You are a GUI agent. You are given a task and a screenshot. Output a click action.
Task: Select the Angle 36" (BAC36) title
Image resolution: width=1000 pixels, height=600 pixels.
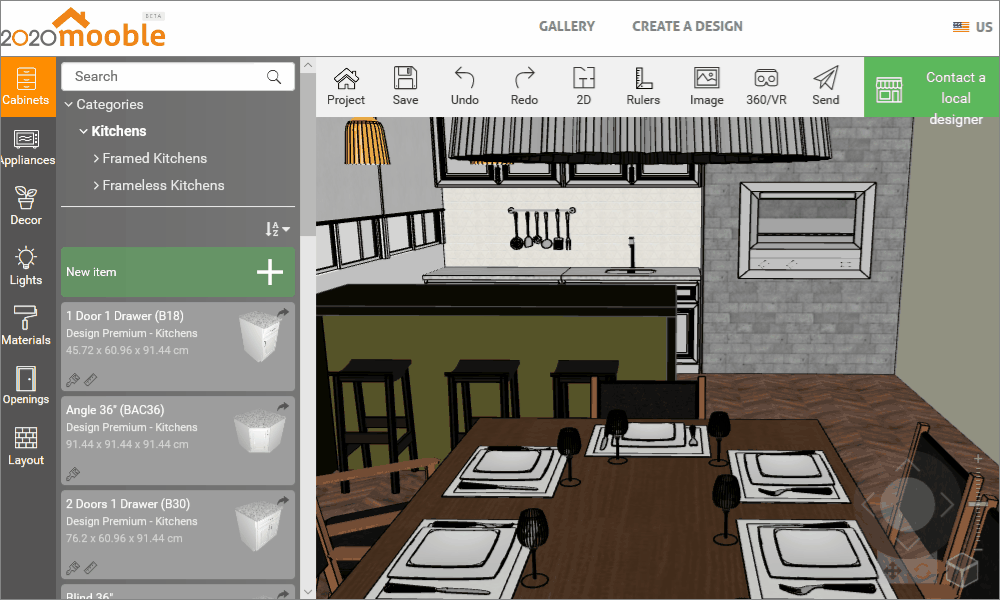(x=115, y=410)
